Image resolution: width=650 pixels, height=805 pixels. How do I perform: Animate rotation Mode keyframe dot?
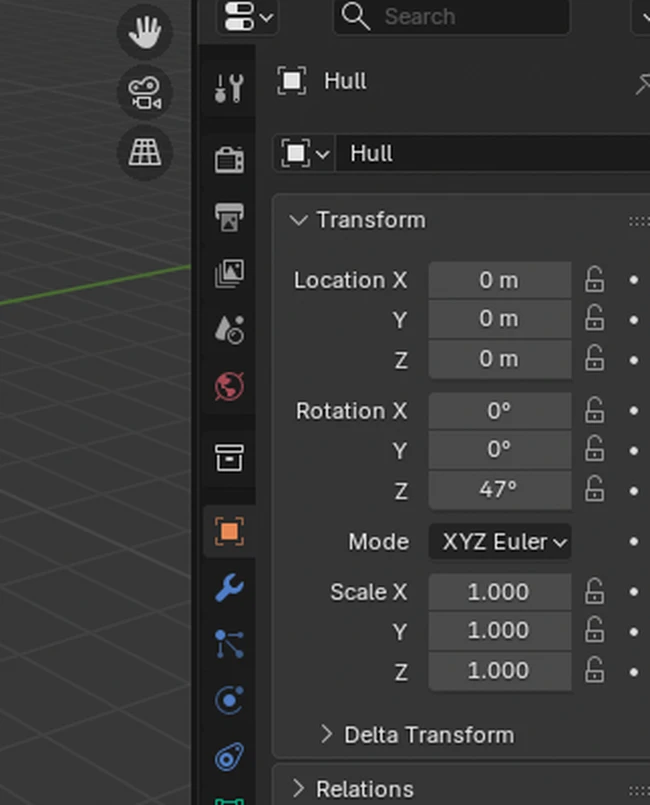[634, 542]
